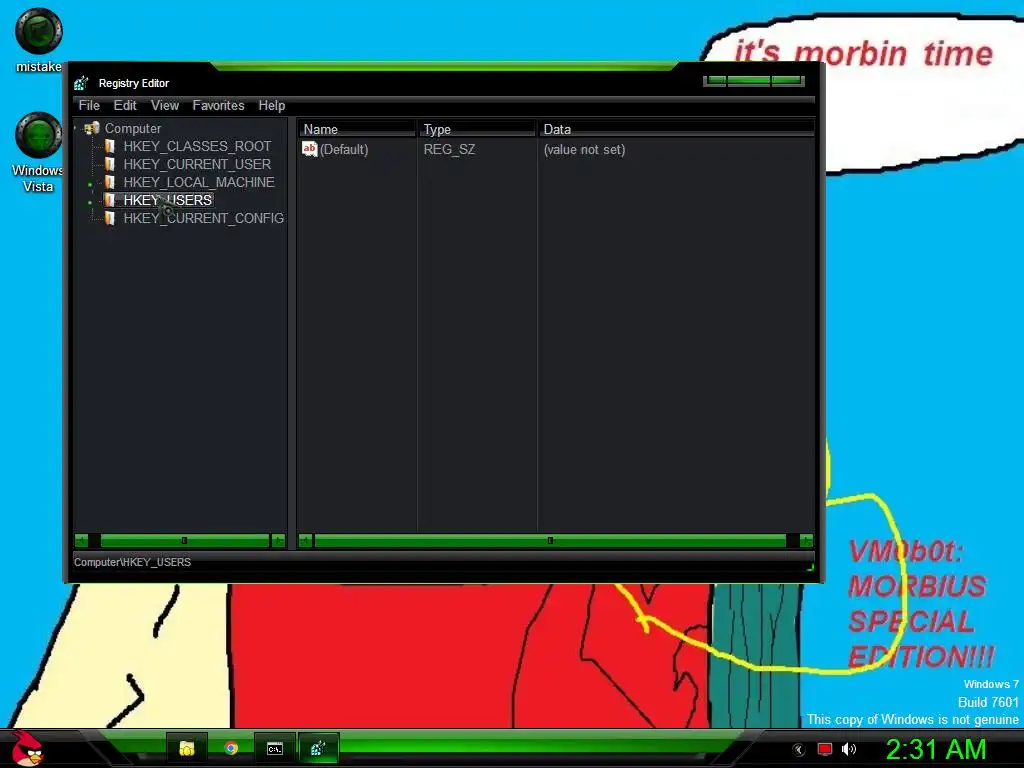Click the Computer icon in tree
Viewport: 1024px width, 768px height.
(x=92, y=128)
